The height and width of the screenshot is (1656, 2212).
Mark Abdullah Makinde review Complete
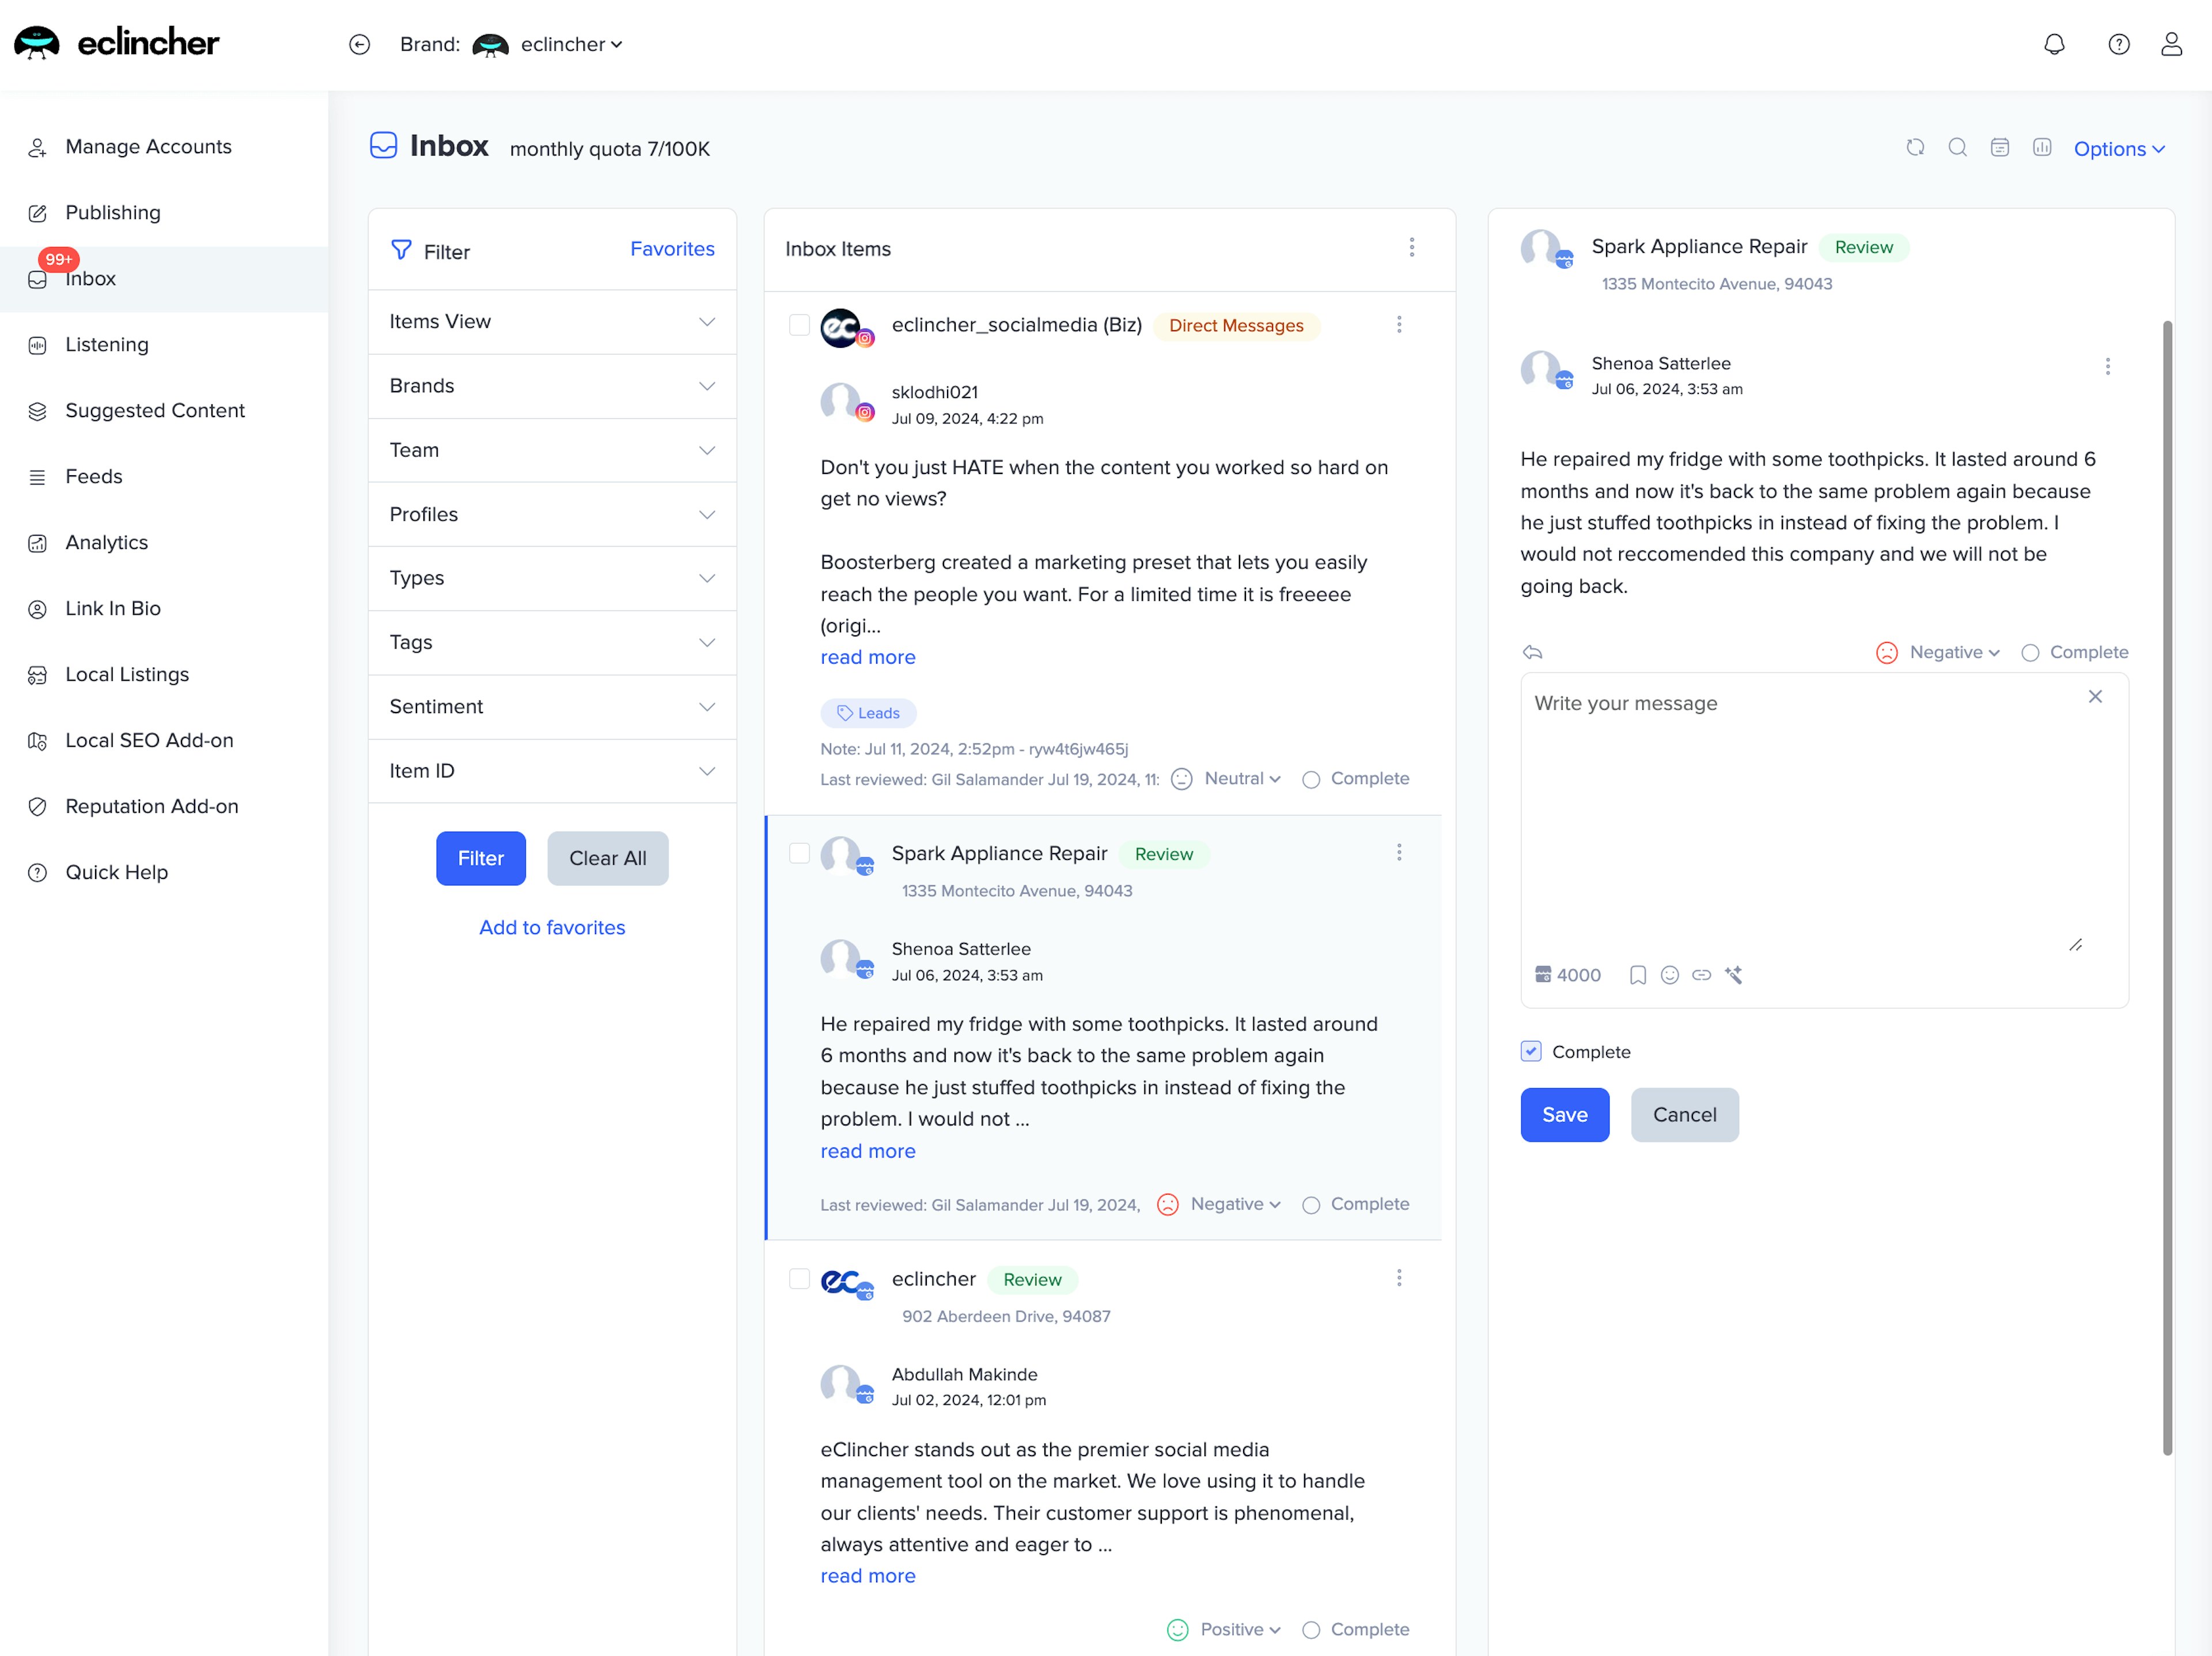[x=1311, y=1630]
